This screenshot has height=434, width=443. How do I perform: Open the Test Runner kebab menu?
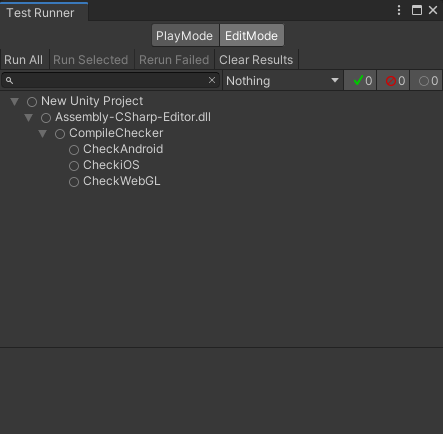click(x=399, y=10)
